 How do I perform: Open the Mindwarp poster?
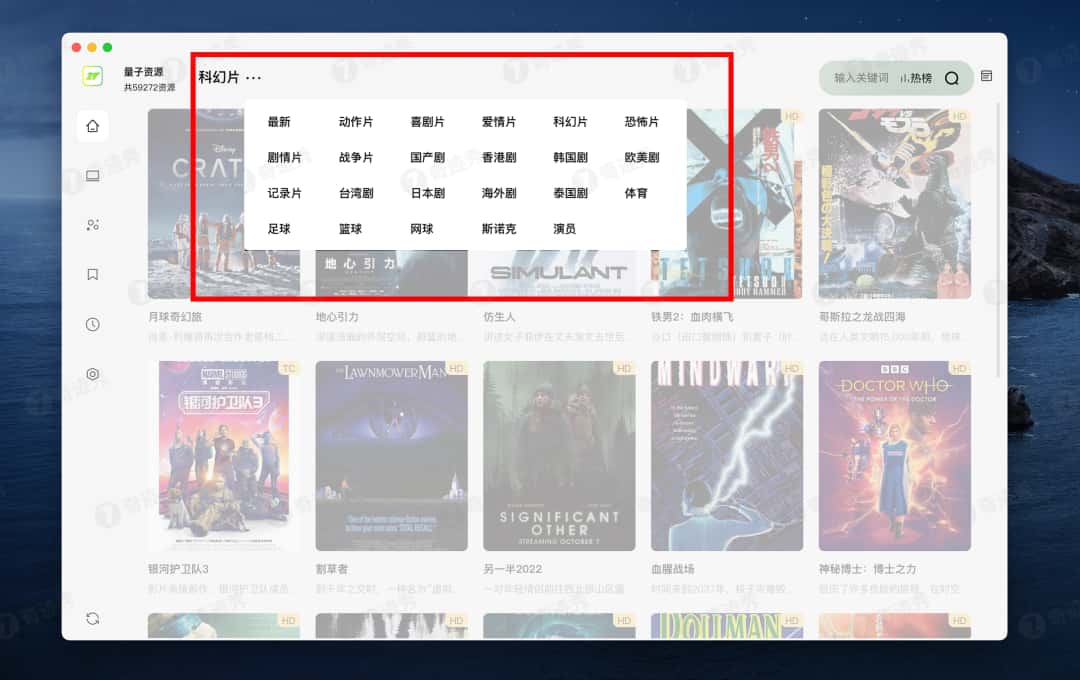pyautogui.click(x=727, y=455)
